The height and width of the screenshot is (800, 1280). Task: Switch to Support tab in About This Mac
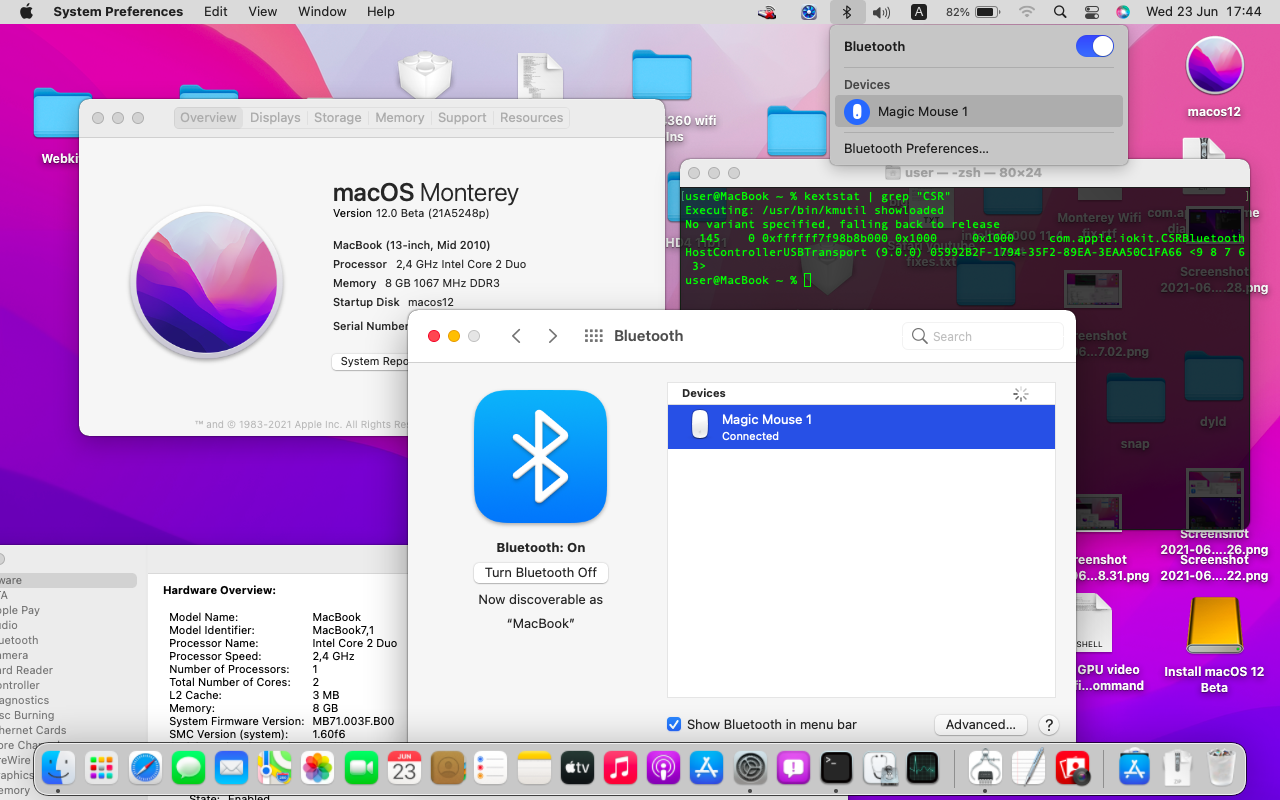tap(462, 117)
